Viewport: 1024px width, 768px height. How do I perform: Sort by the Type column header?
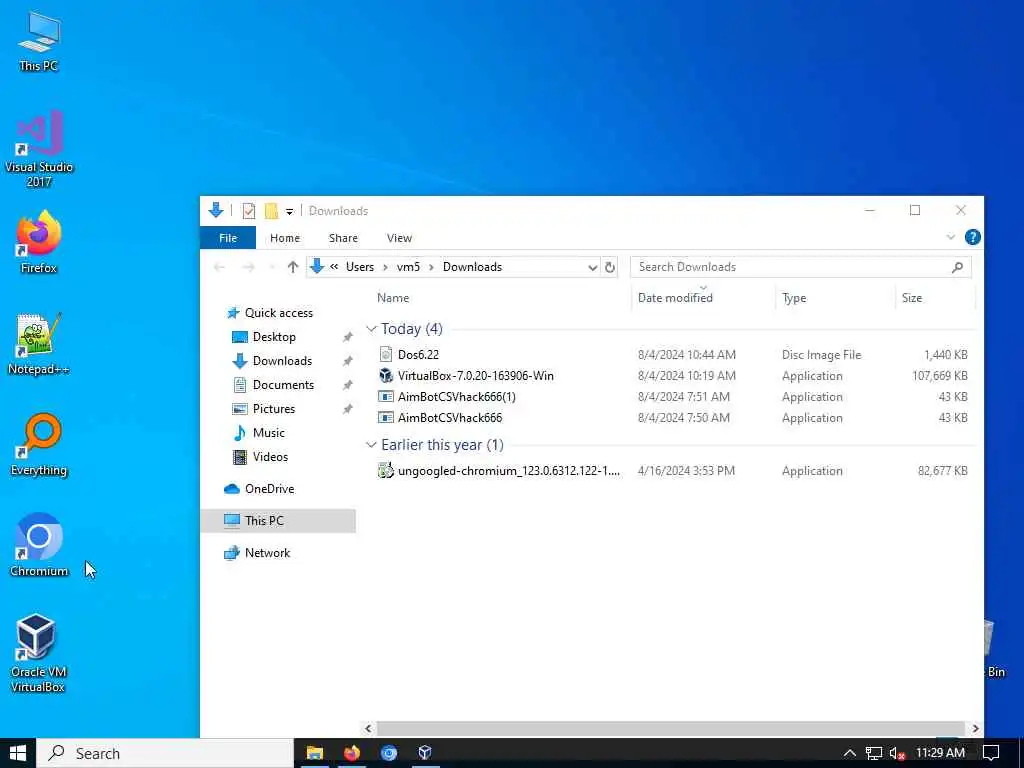(794, 298)
